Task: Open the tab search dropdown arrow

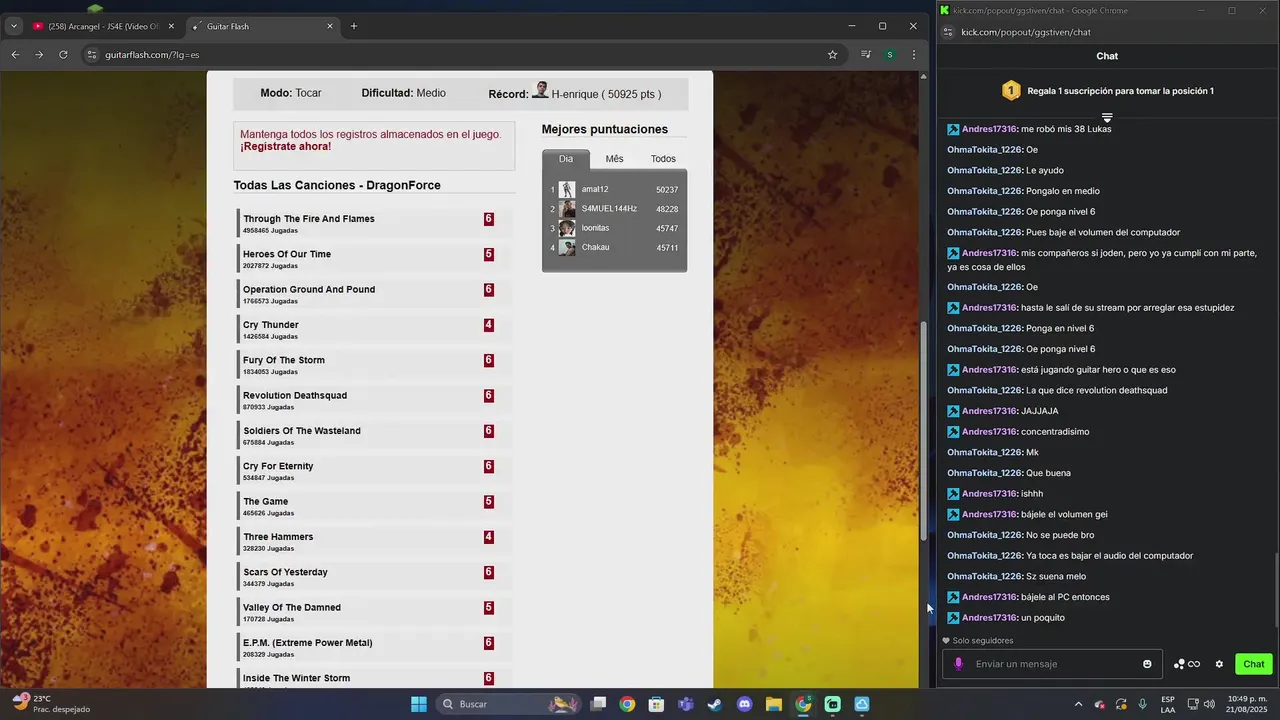Action: (x=14, y=26)
